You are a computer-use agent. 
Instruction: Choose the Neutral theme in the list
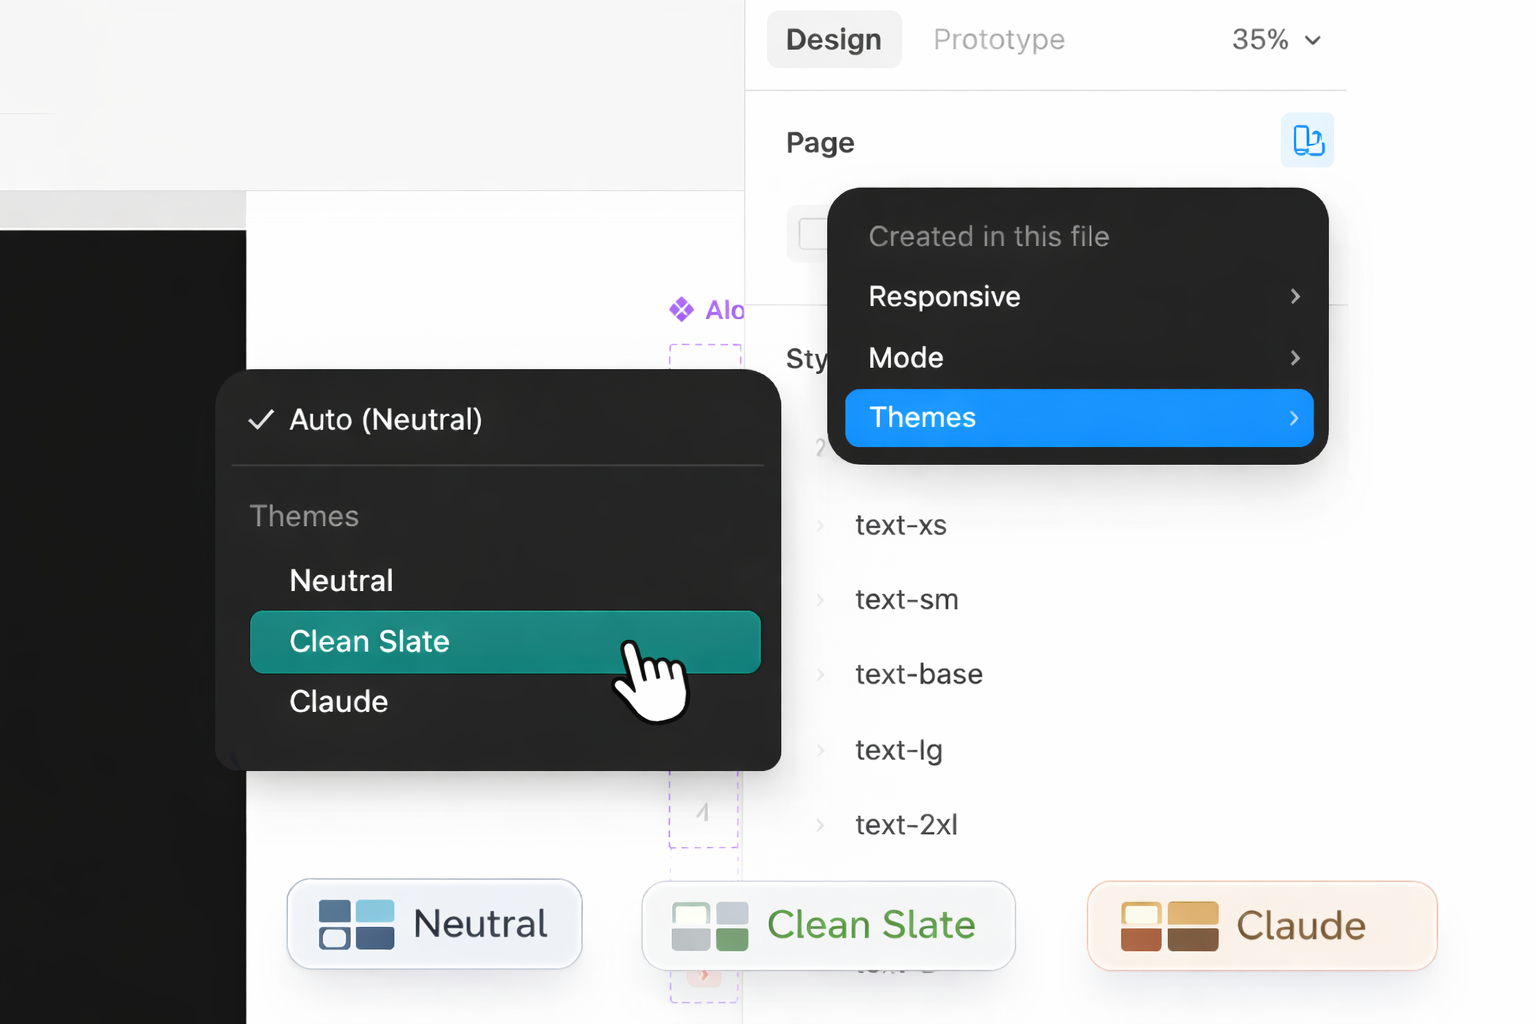click(x=505, y=581)
